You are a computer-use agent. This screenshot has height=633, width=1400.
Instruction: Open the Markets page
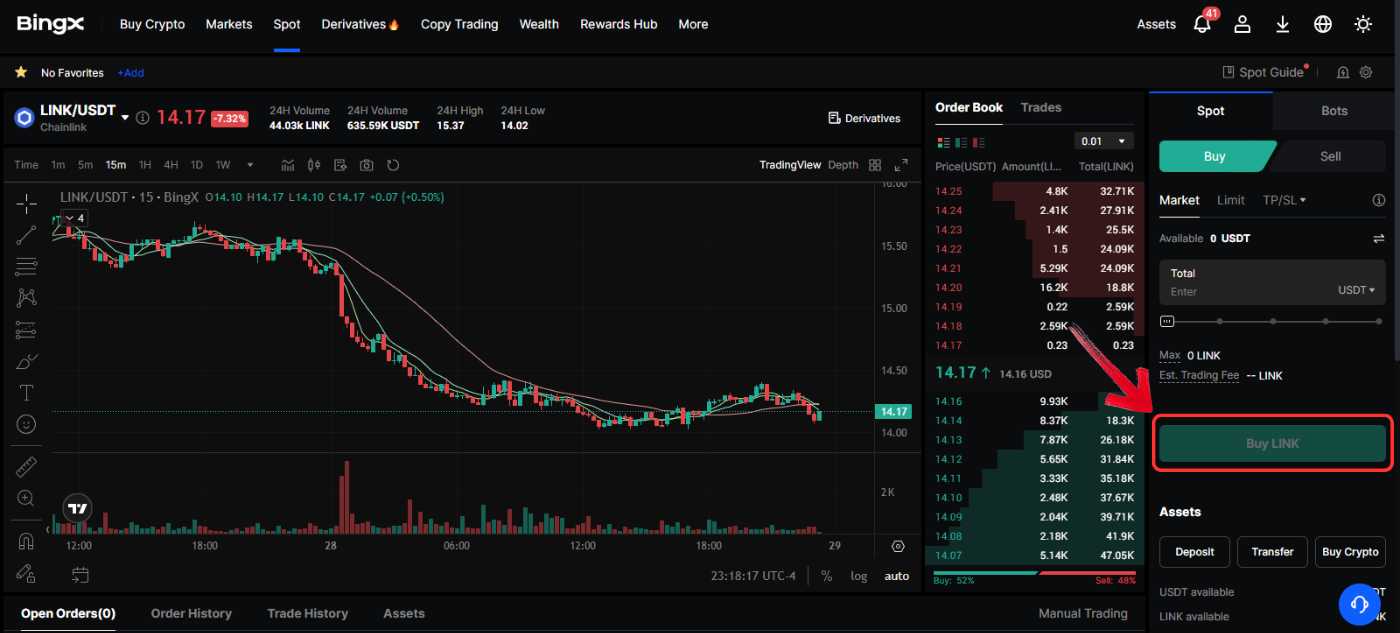[x=229, y=24]
